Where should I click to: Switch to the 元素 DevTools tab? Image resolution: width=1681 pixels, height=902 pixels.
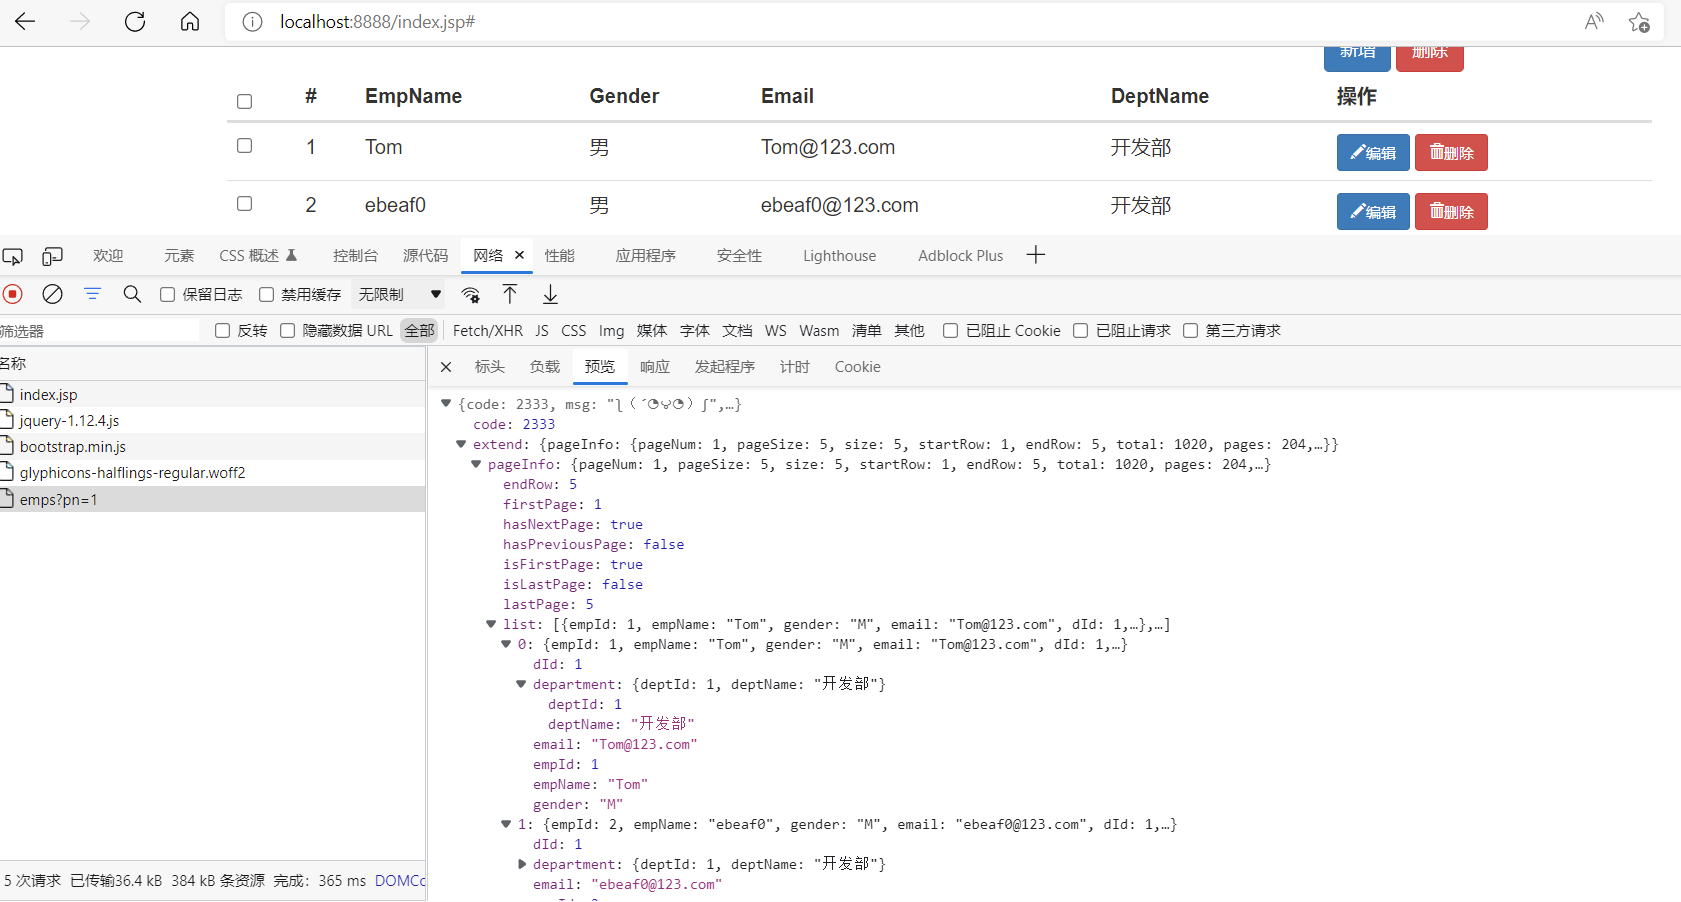click(x=179, y=255)
